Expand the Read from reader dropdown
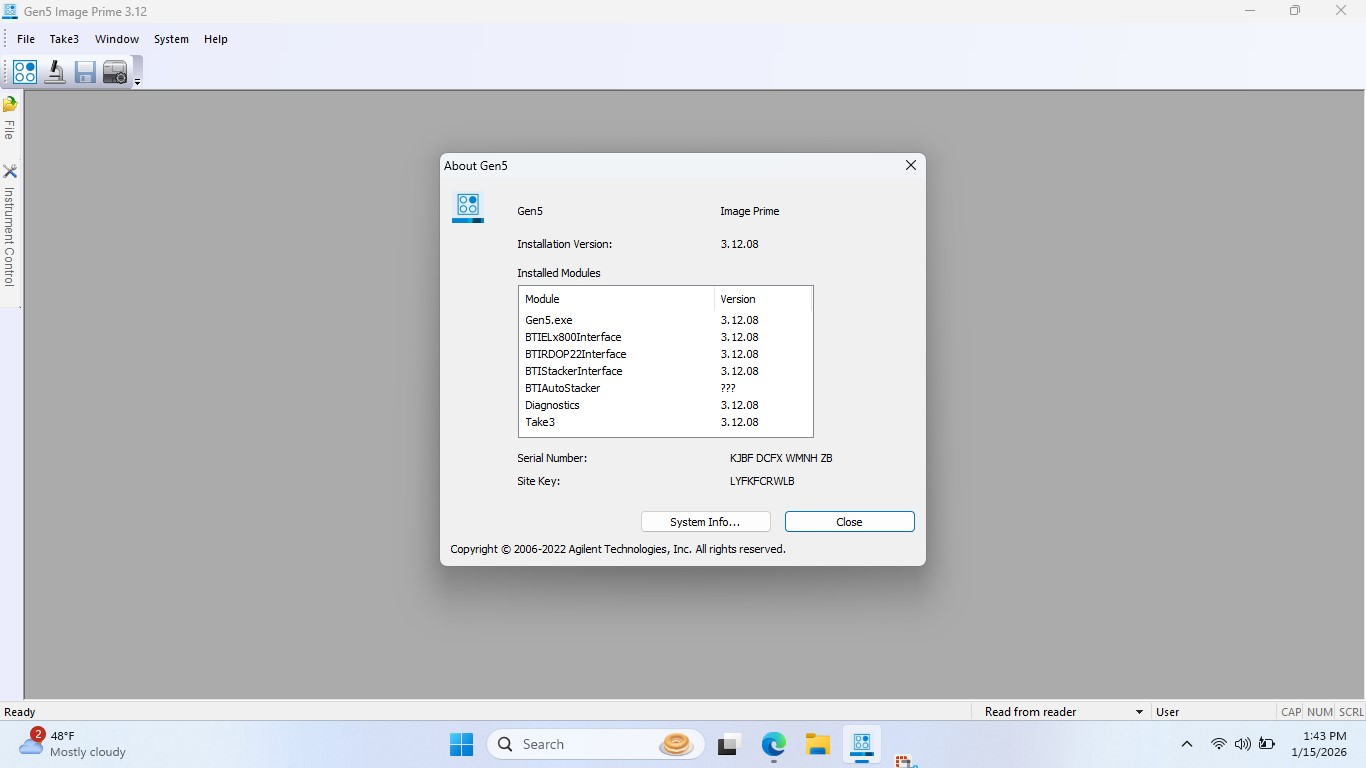This screenshot has width=1366, height=768. click(1139, 712)
